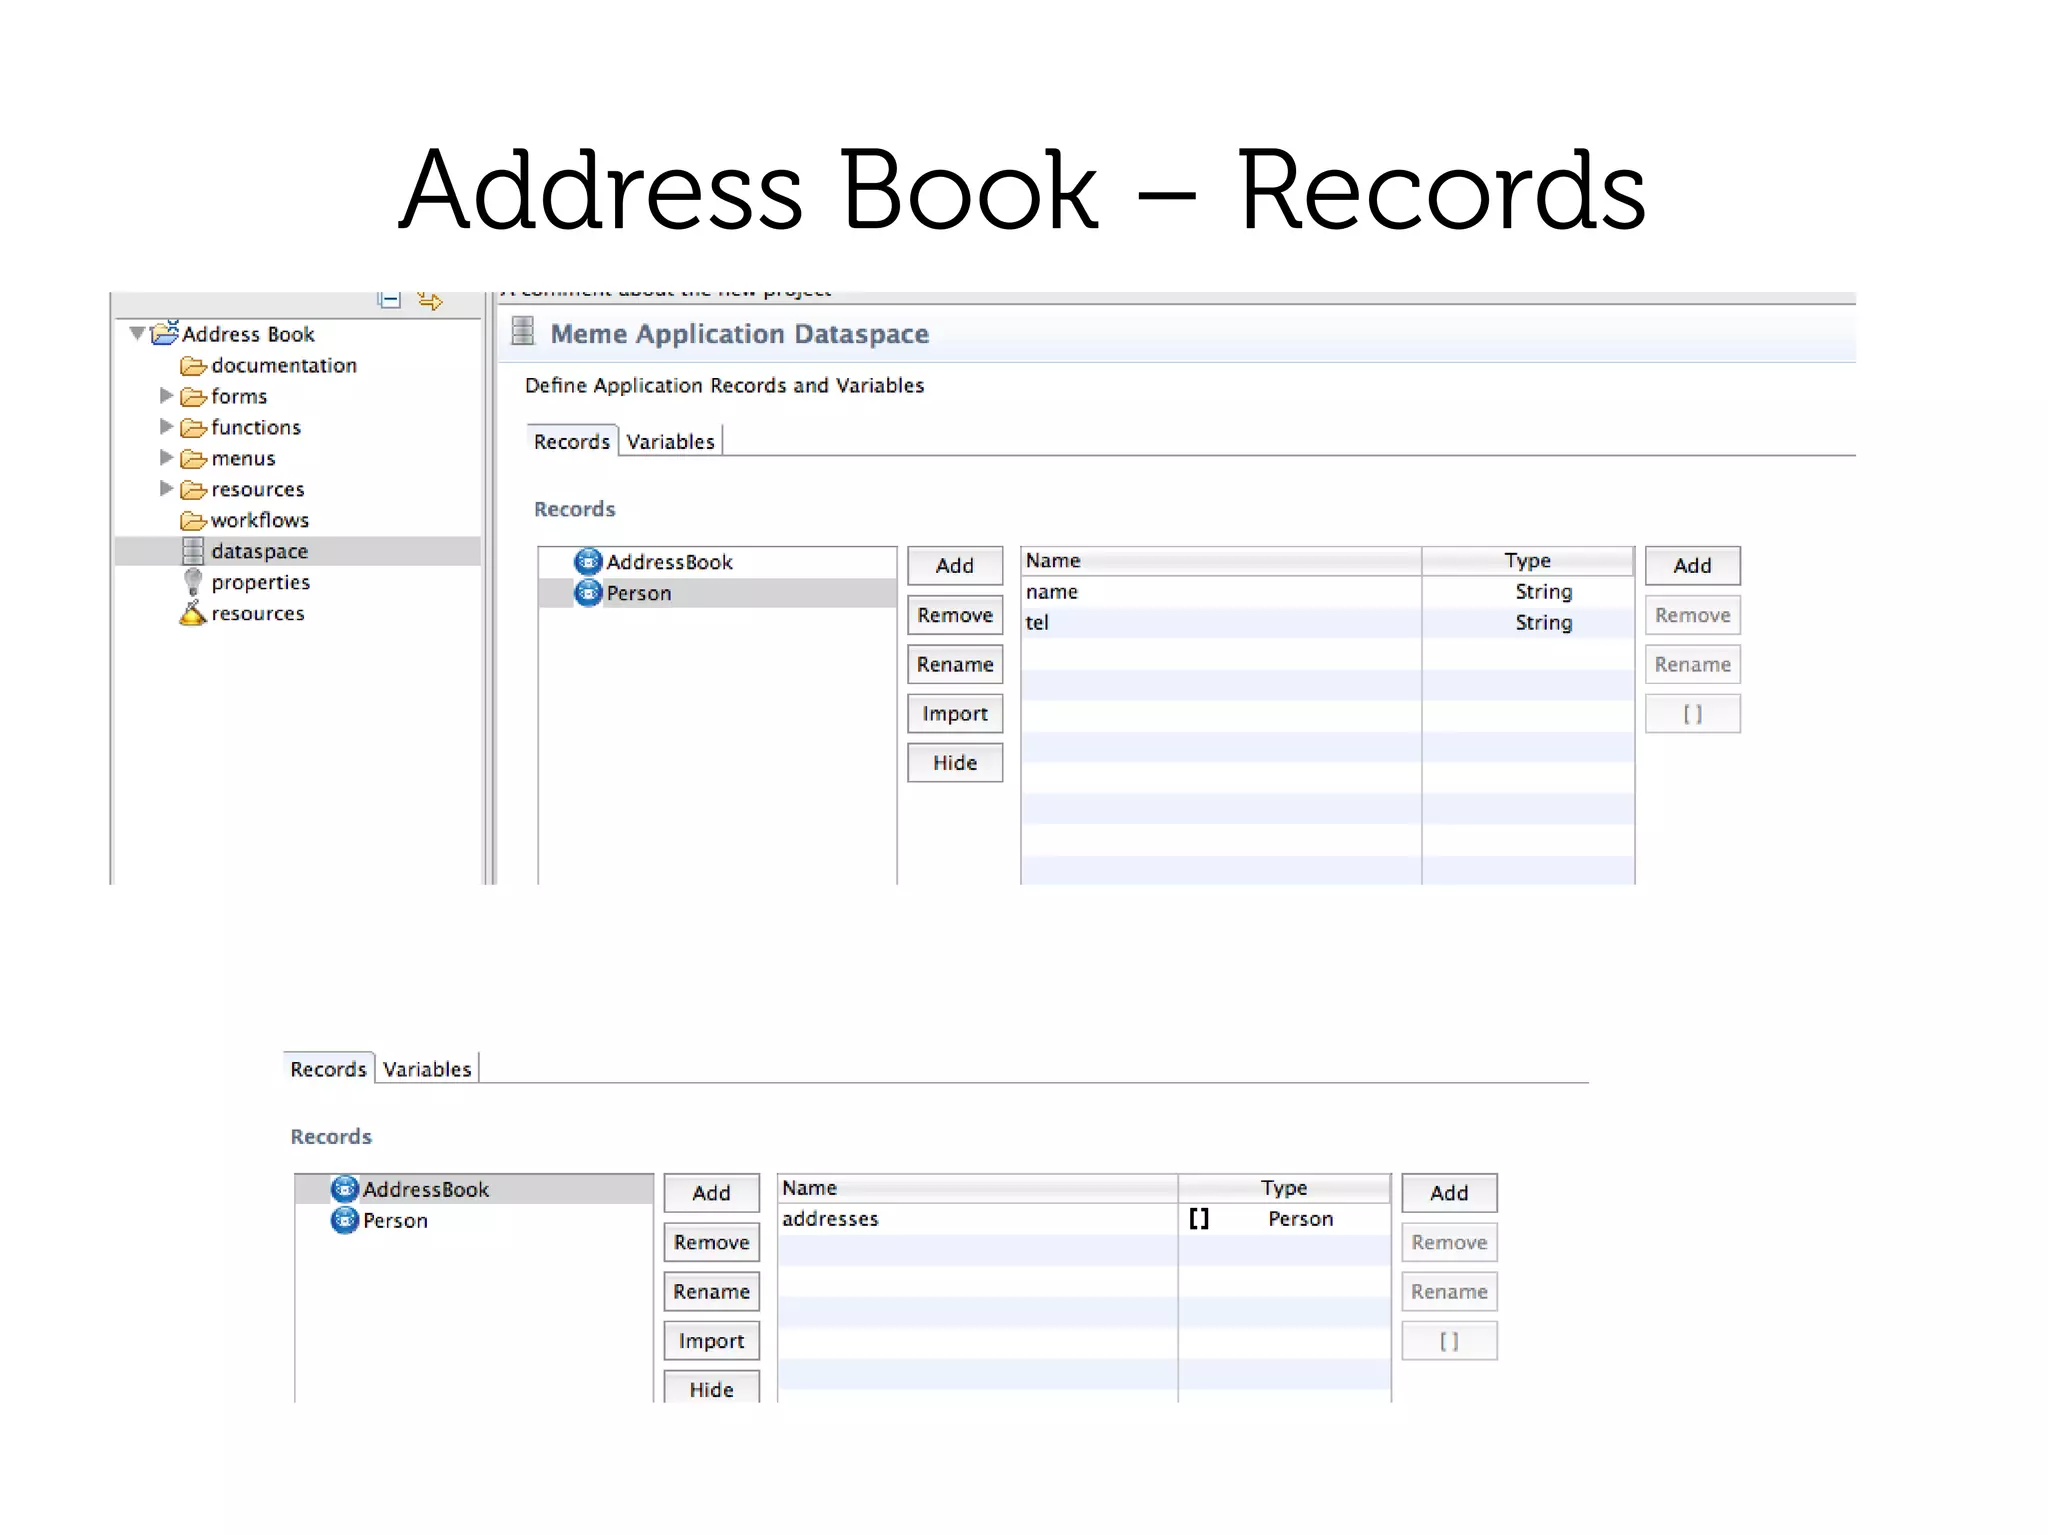Click the properties lightbulb icon
This screenshot has width=2048, height=1535.
pos(193,582)
